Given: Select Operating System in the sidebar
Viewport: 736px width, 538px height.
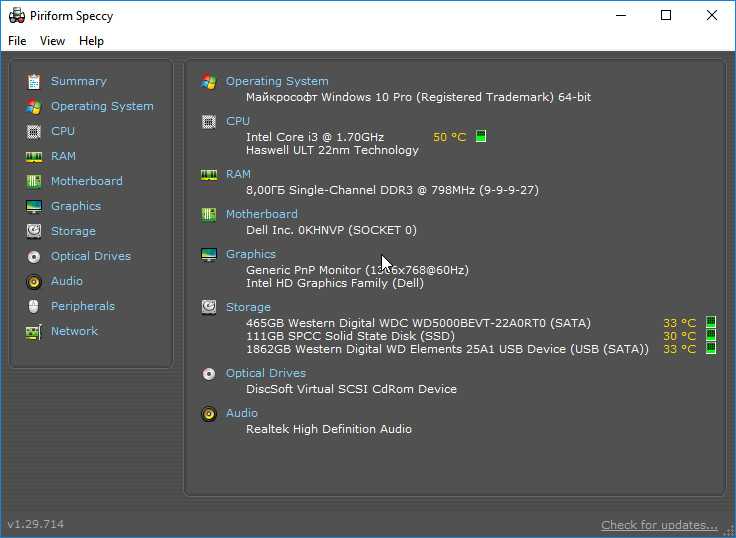Looking at the screenshot, I should (x=102, y=106).
